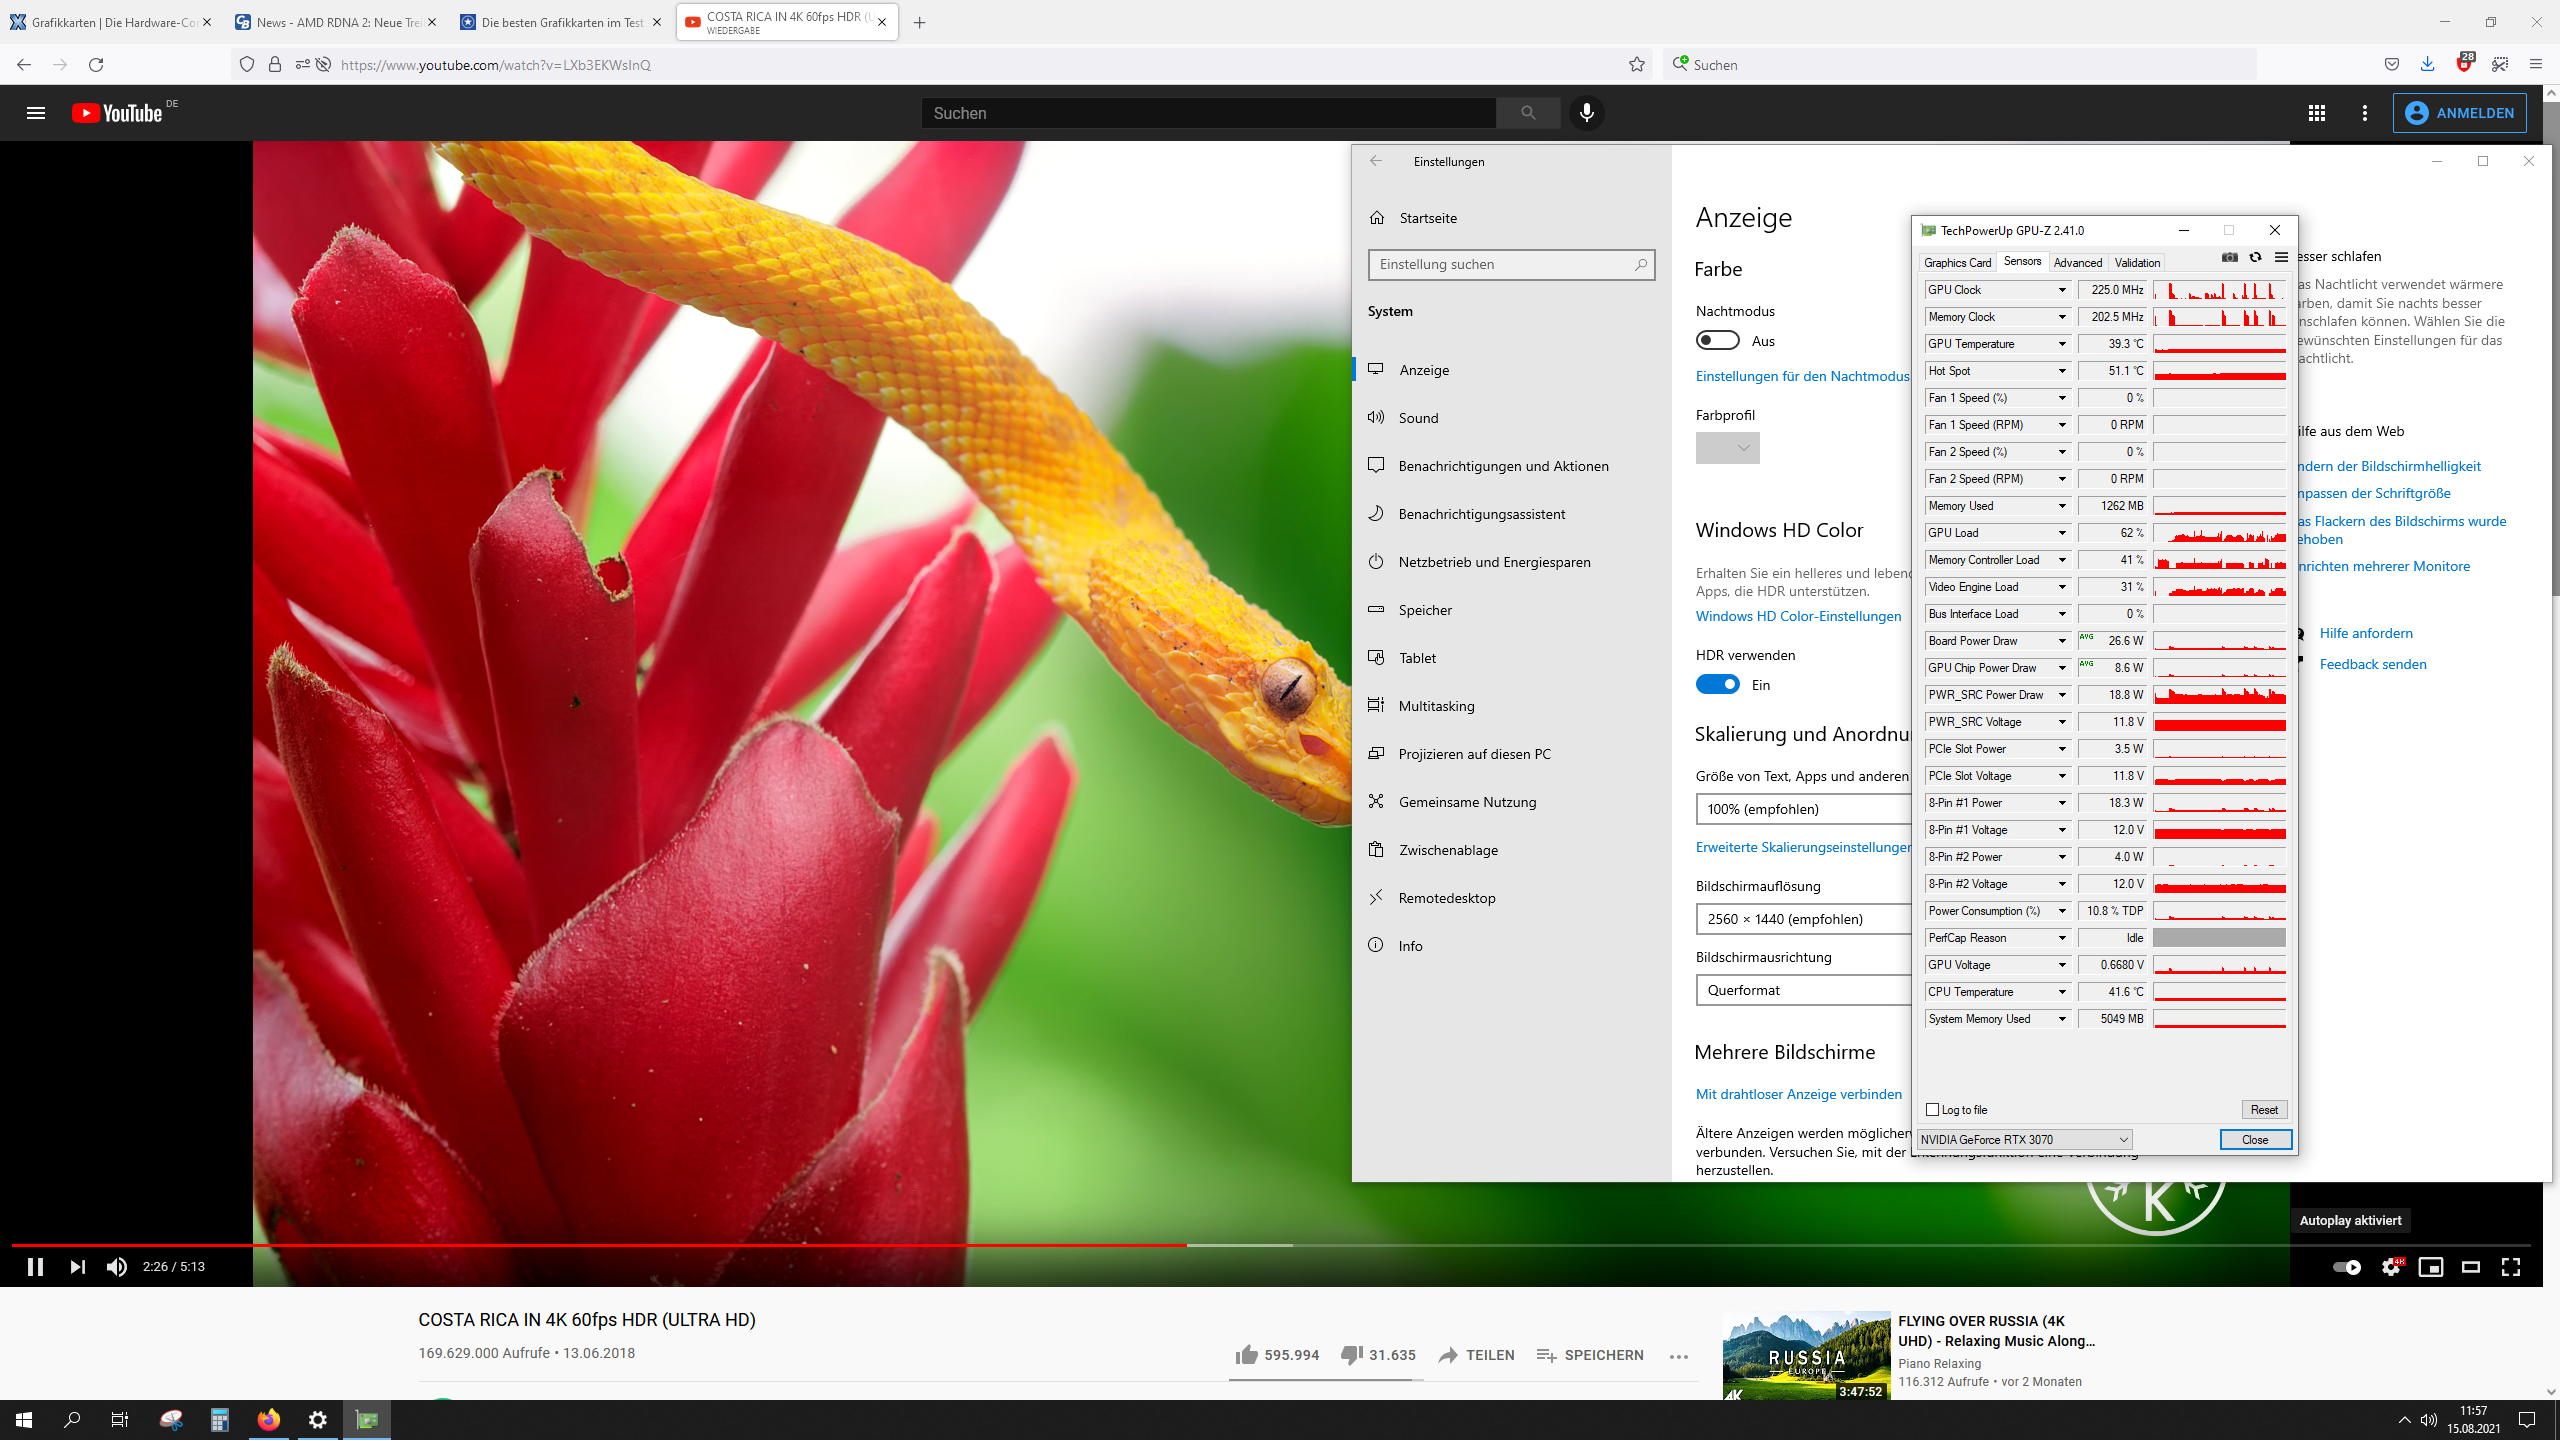
Task: Switch to the Advanced tab in GPU-Z
Action: click(x=2077, y=262)
